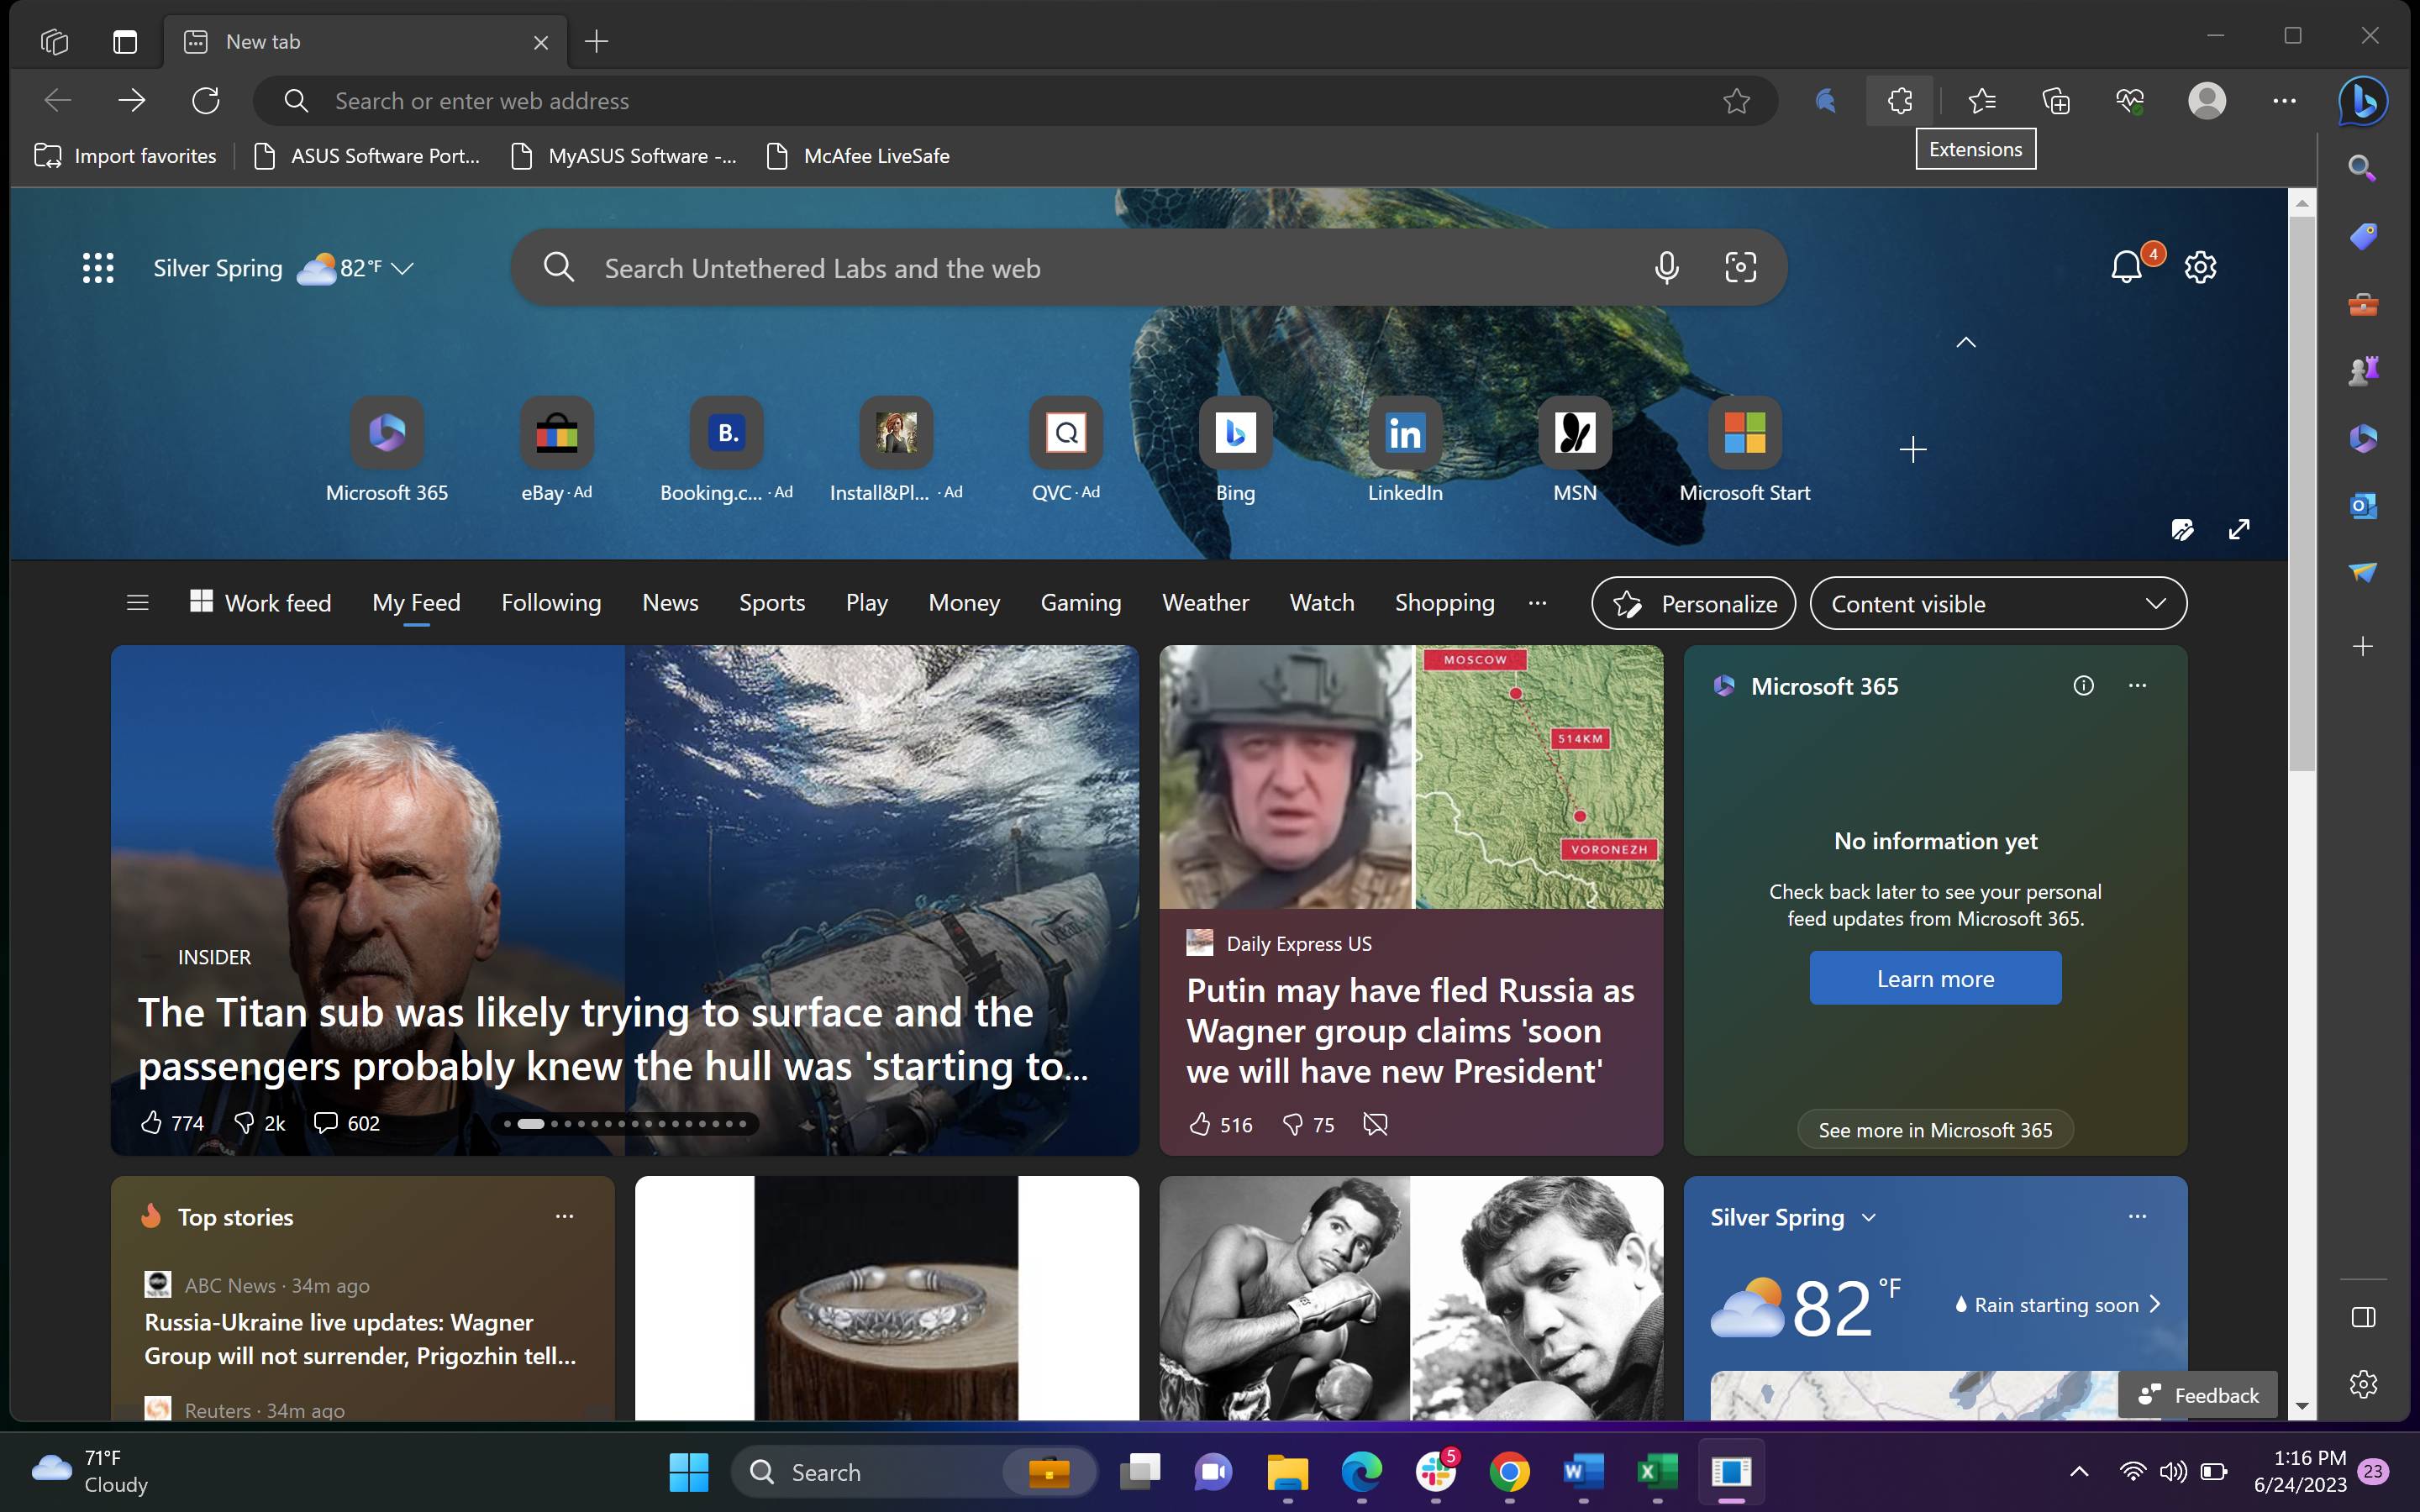Open weather card options ellipsis
This screenshot has width=2420, height=1512.
[x=2137, y=1216]
